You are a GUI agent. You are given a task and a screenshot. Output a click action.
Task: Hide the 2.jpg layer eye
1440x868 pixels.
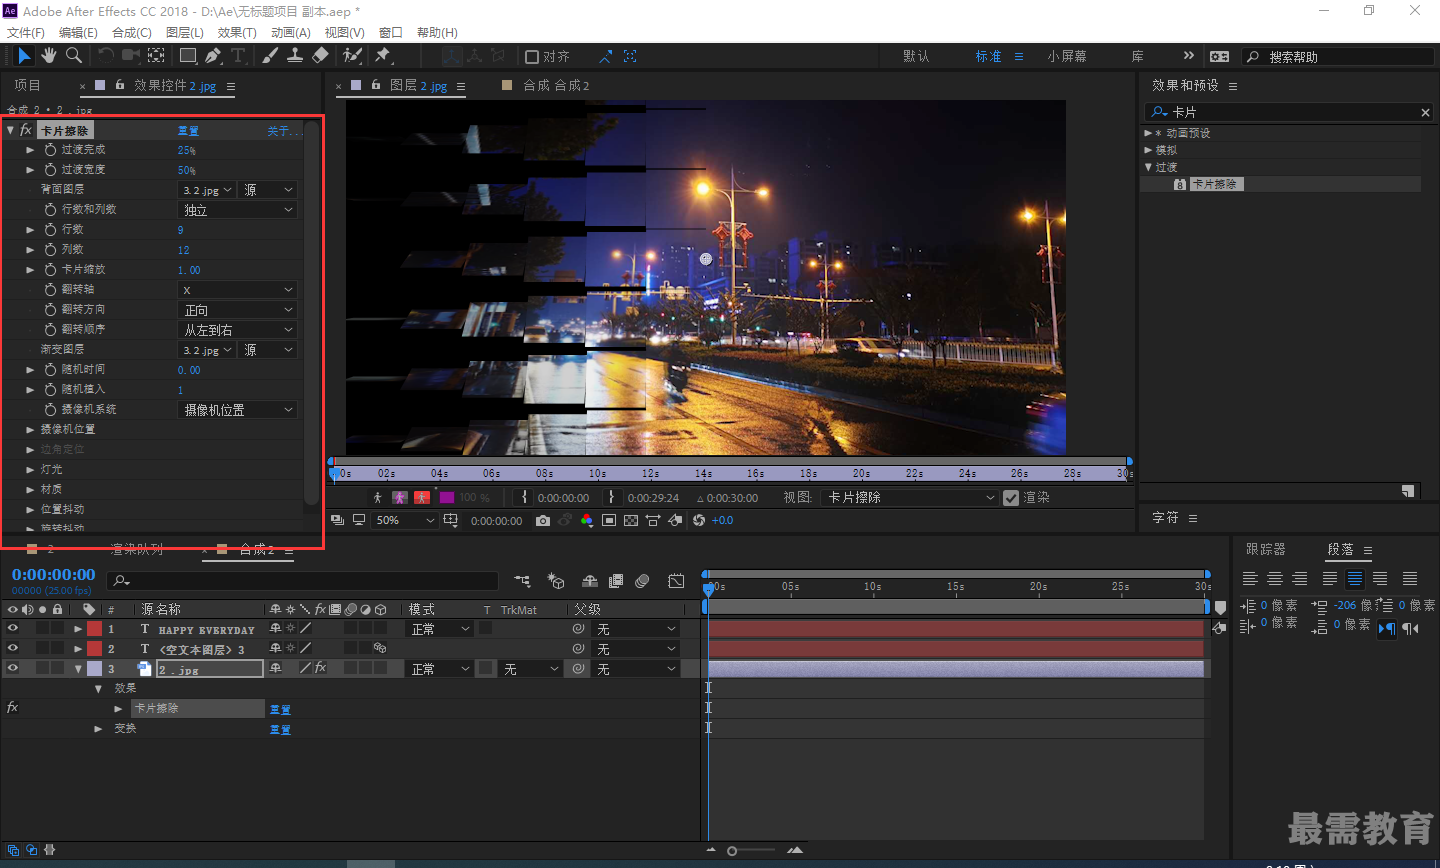13,669
